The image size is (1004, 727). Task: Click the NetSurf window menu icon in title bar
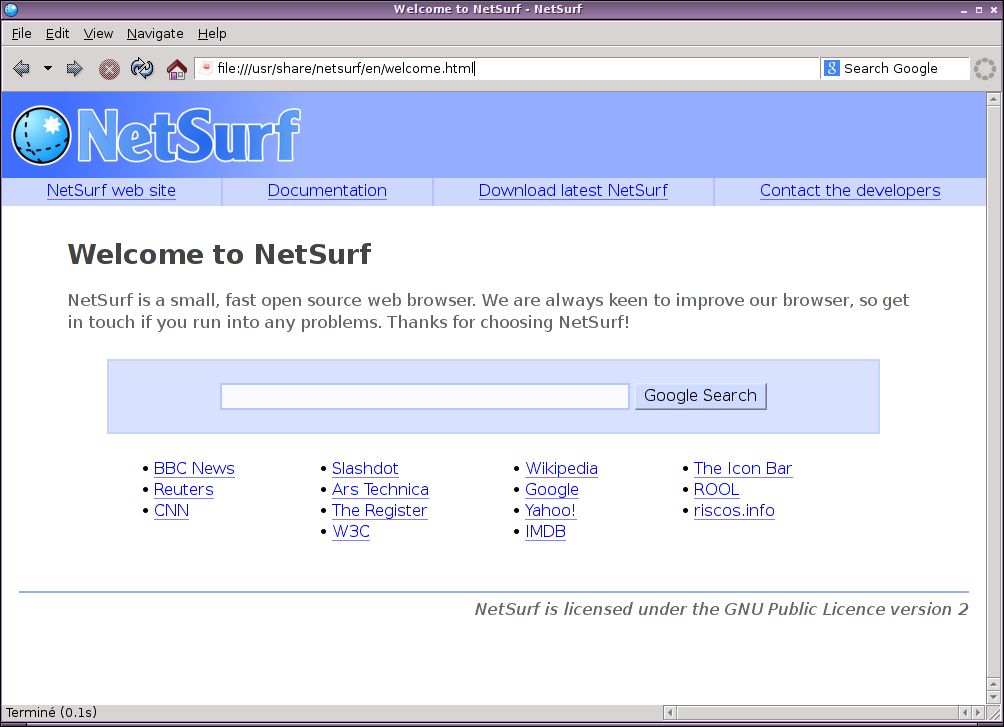[11, 9]
